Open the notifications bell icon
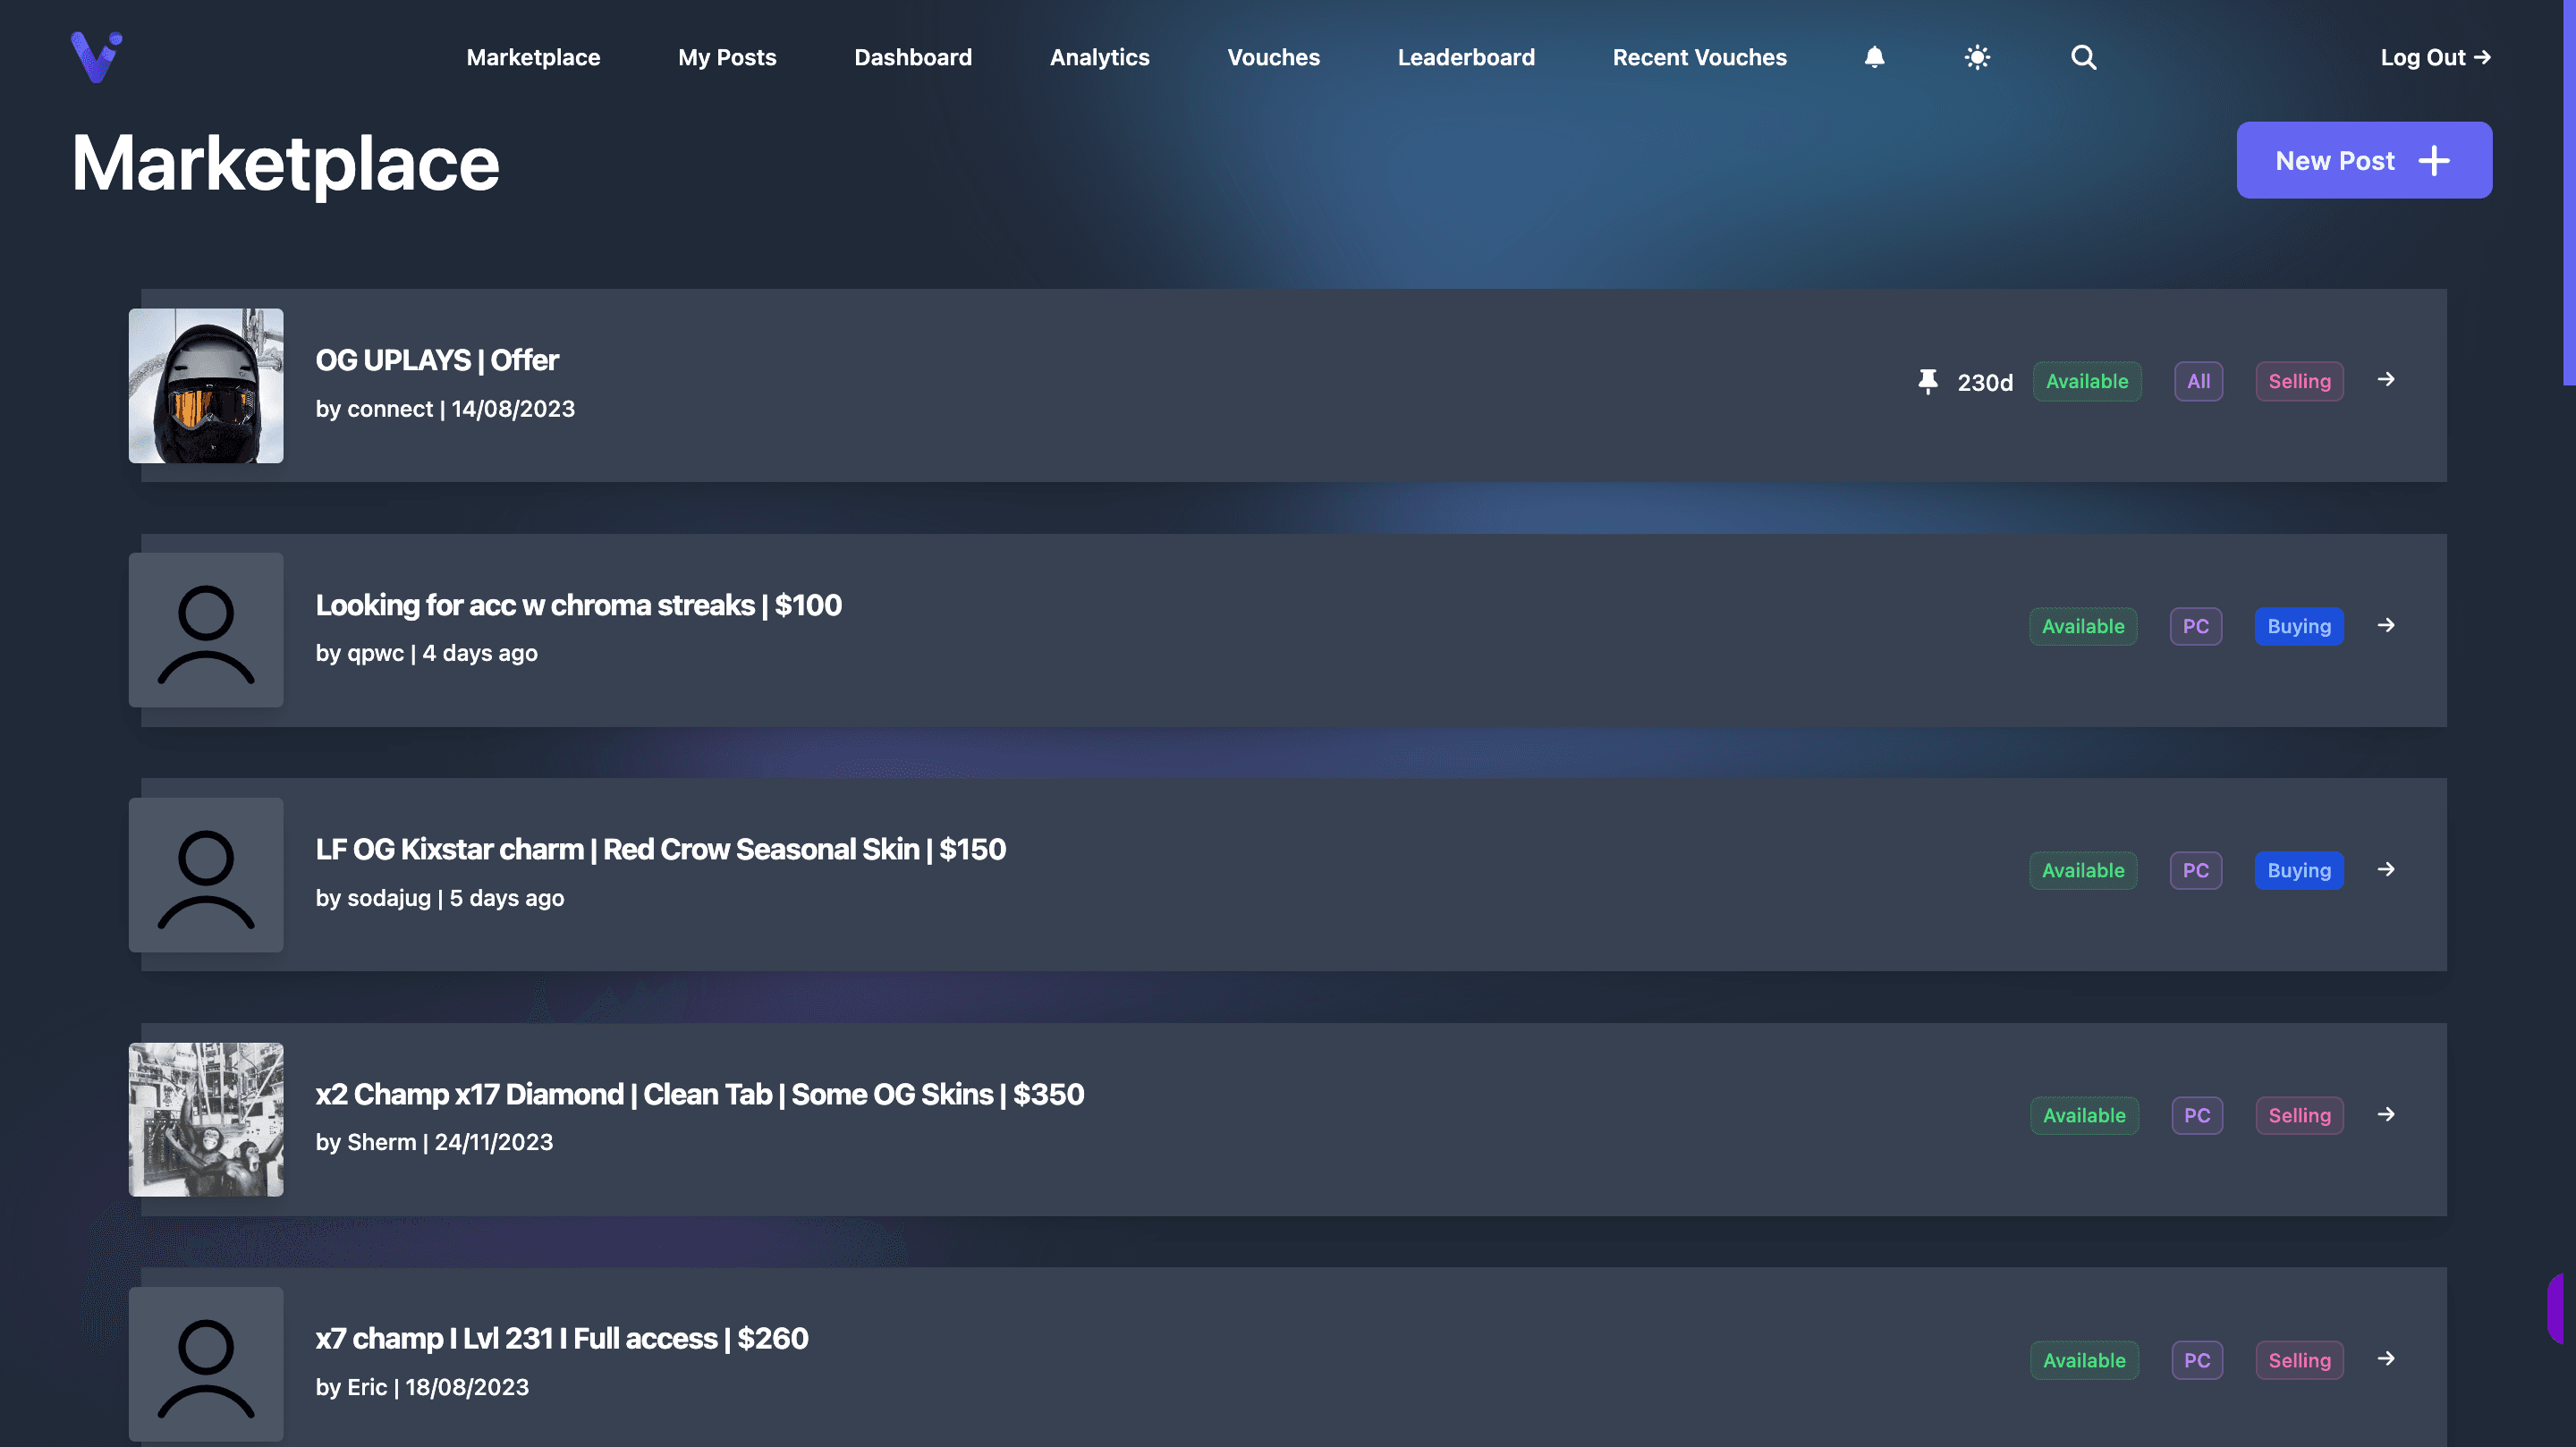The width and height of the screenshot is (2576, 1447). point(1874,57)
